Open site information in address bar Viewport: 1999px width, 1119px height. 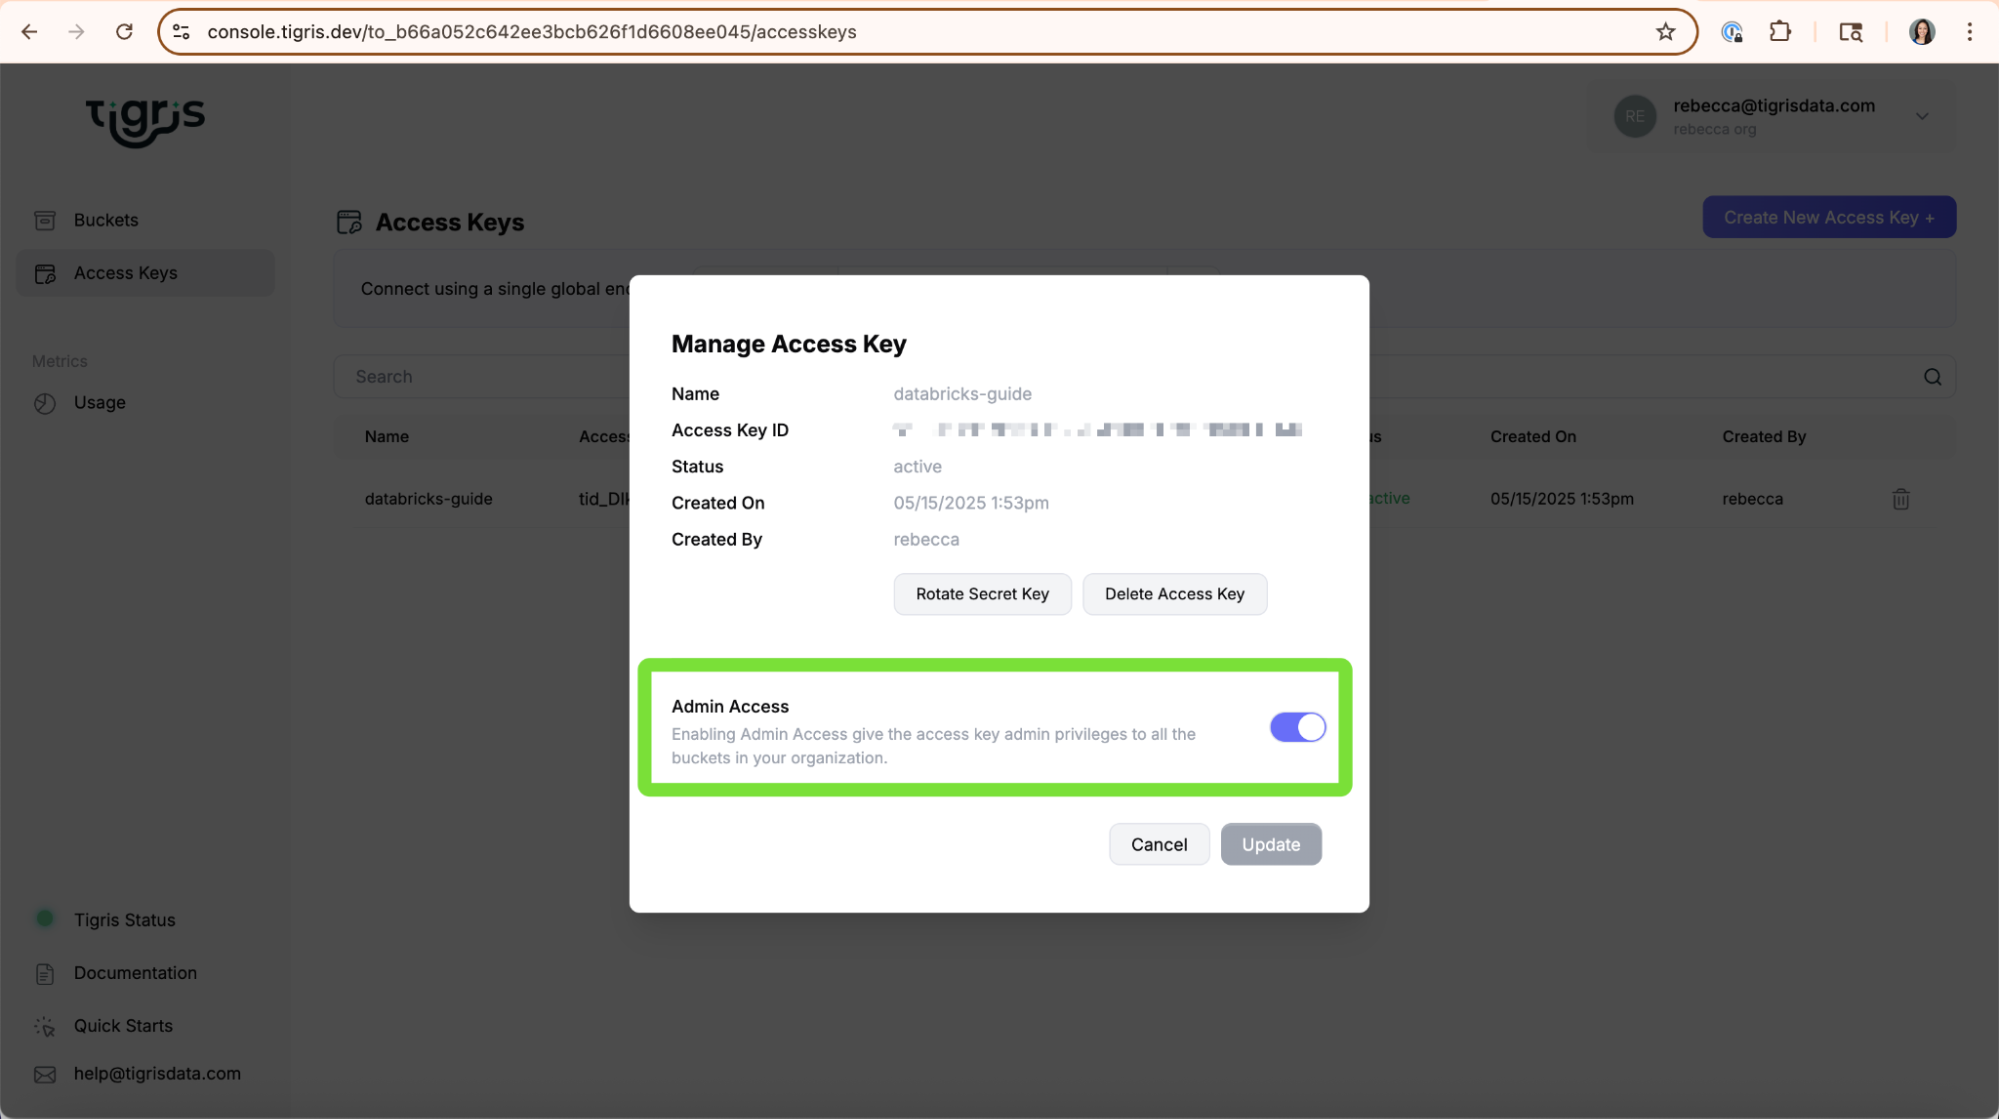click(181, 32)
